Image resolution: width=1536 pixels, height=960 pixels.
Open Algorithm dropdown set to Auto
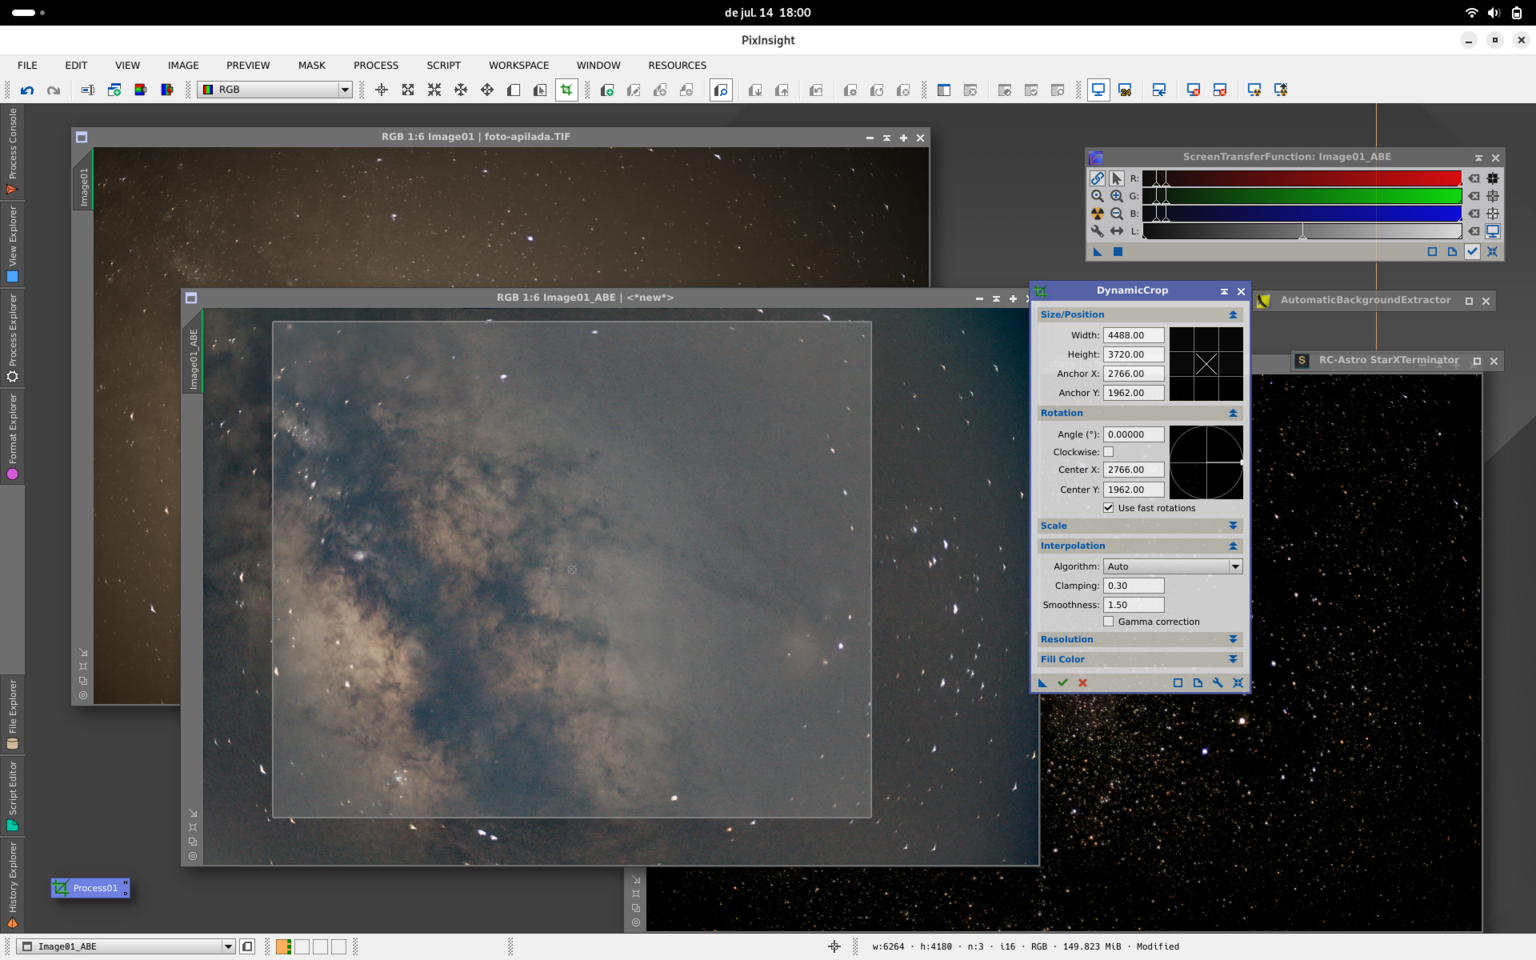tap(1172, 566)
